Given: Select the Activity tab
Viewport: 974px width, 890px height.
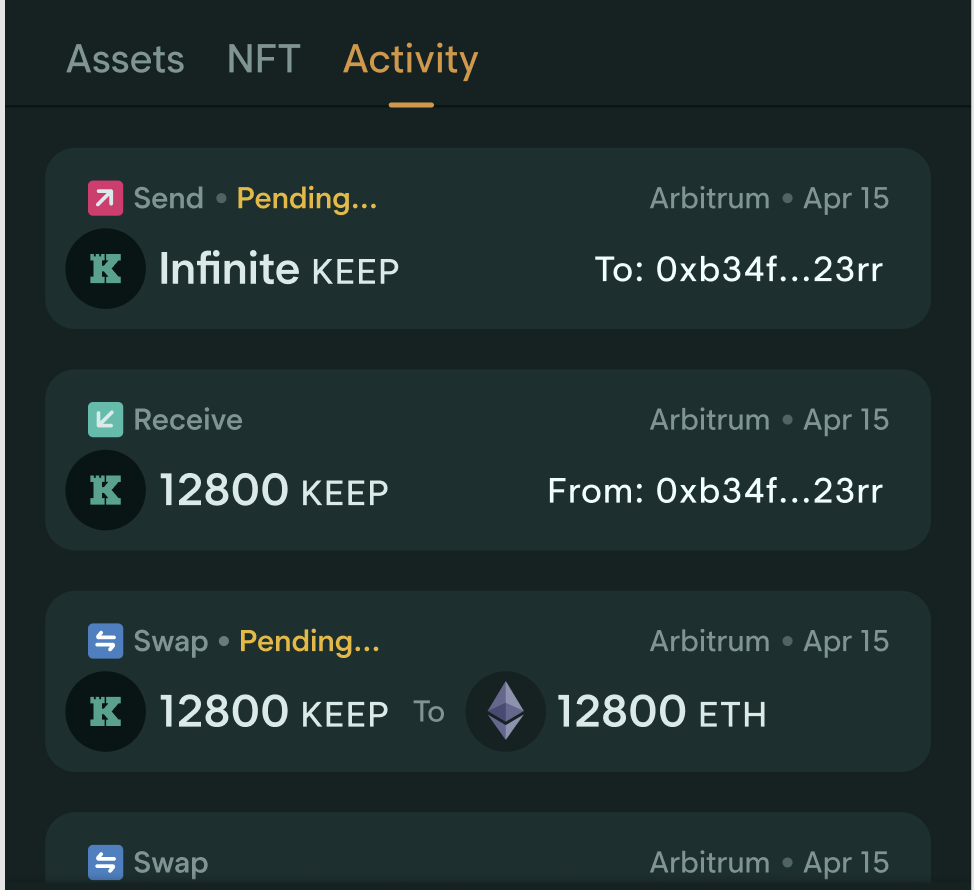Looking at the screenshot, I should [x=410, y=60].
